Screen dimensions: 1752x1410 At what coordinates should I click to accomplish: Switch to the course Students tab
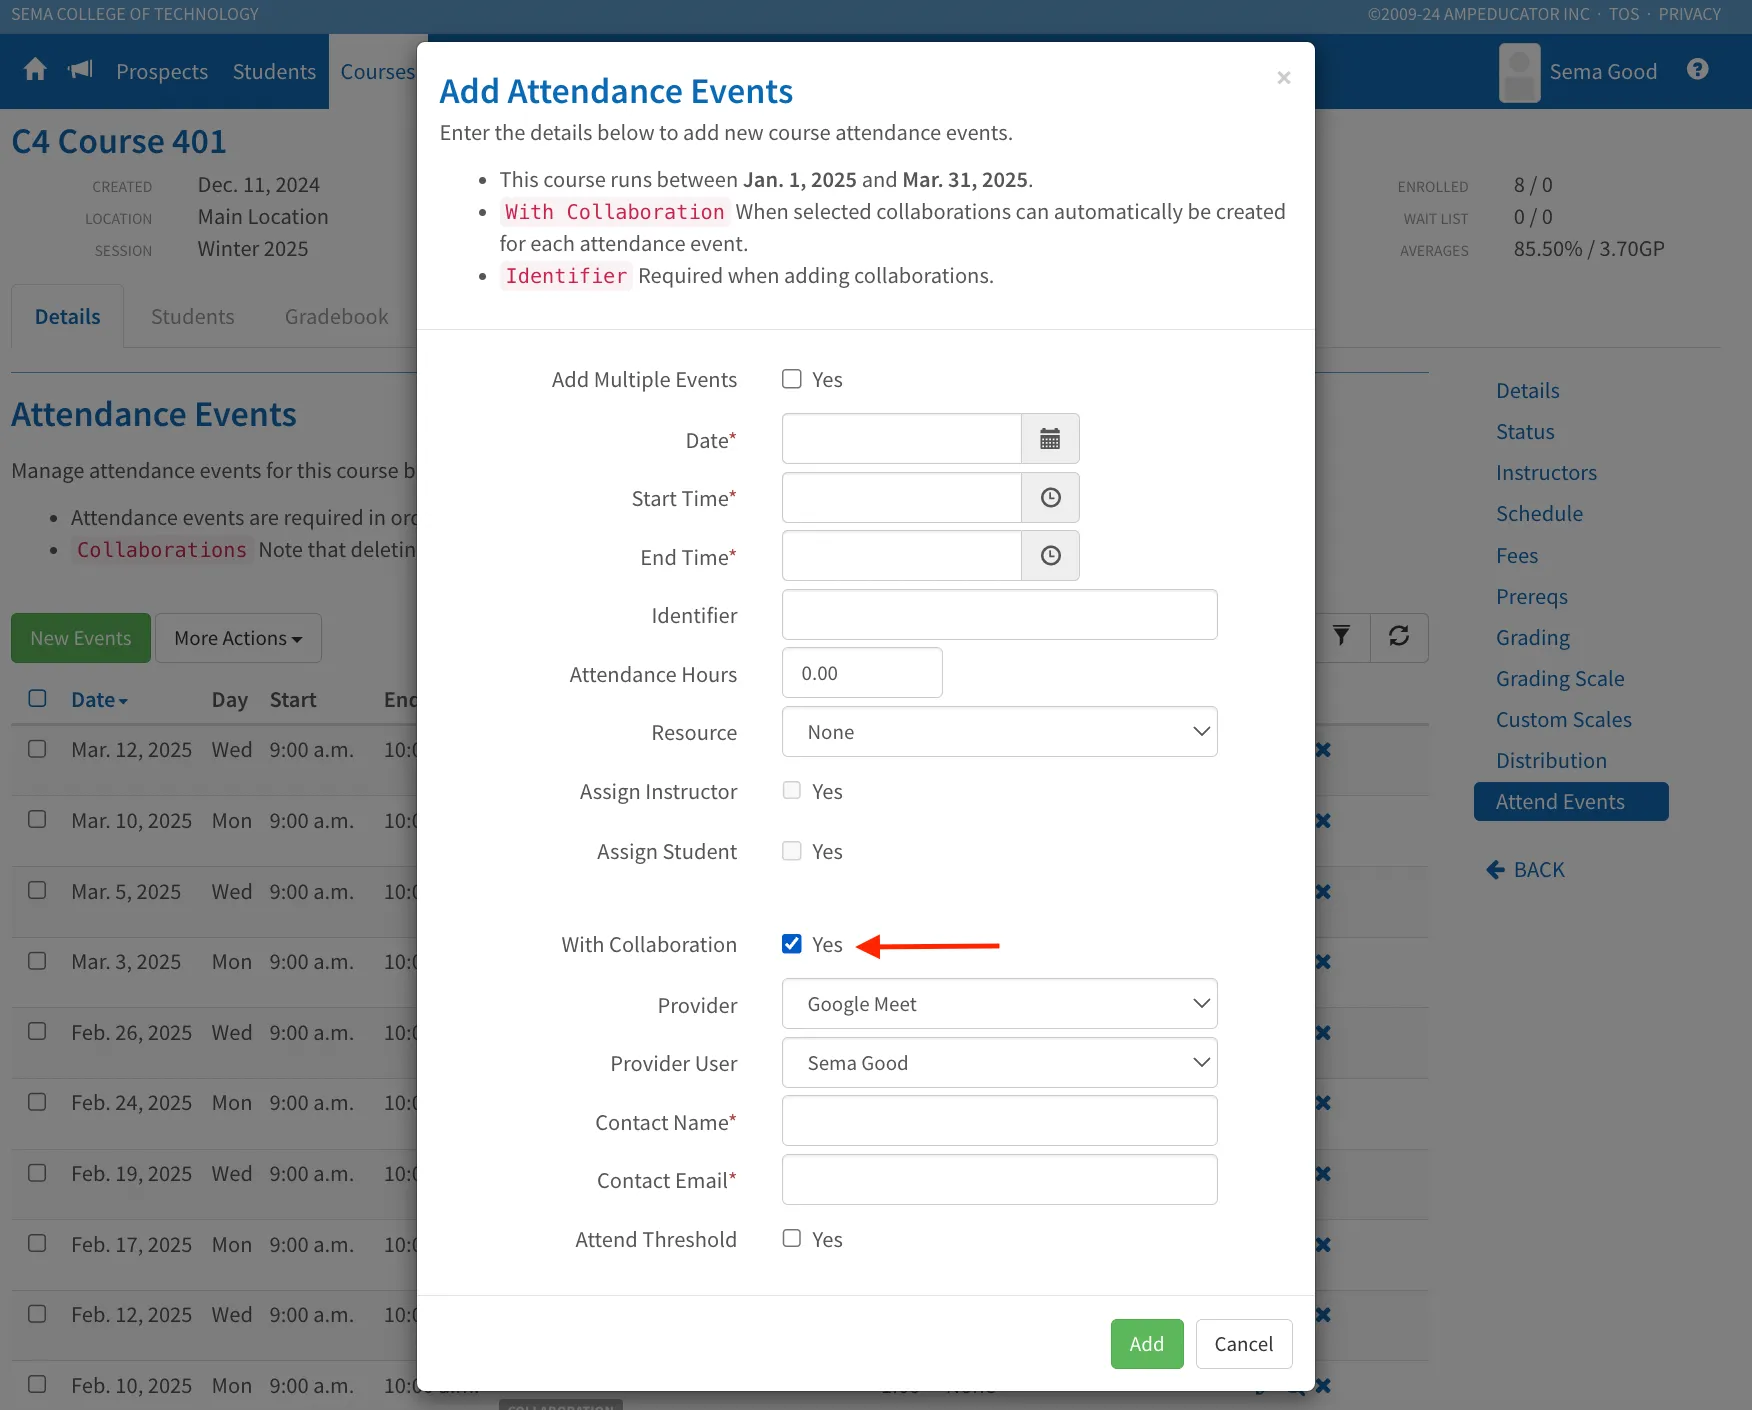point(192,317)
